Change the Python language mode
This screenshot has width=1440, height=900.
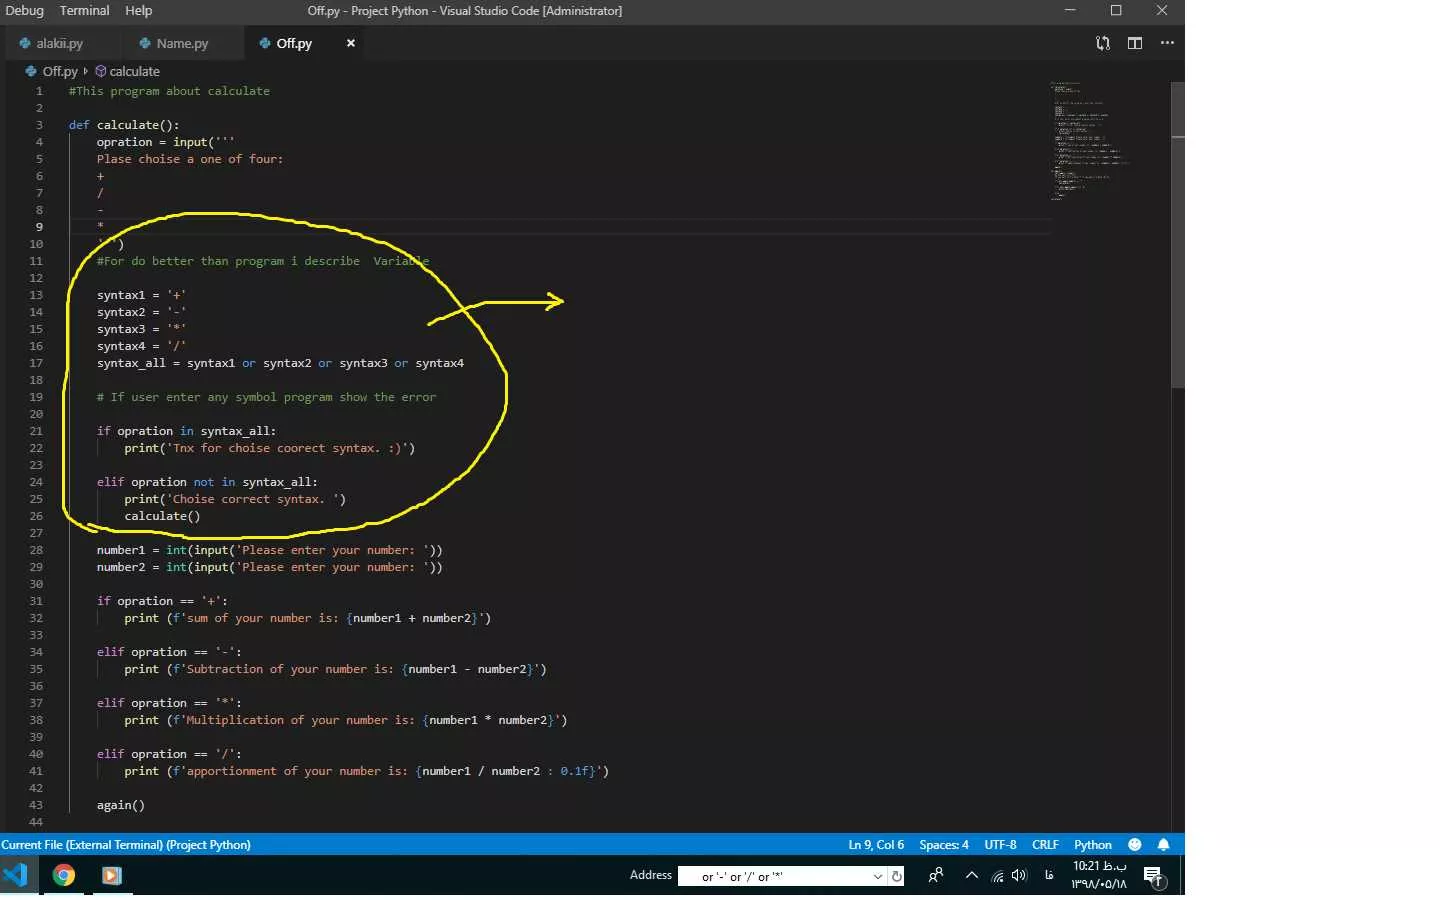(x=1093, y=845)
